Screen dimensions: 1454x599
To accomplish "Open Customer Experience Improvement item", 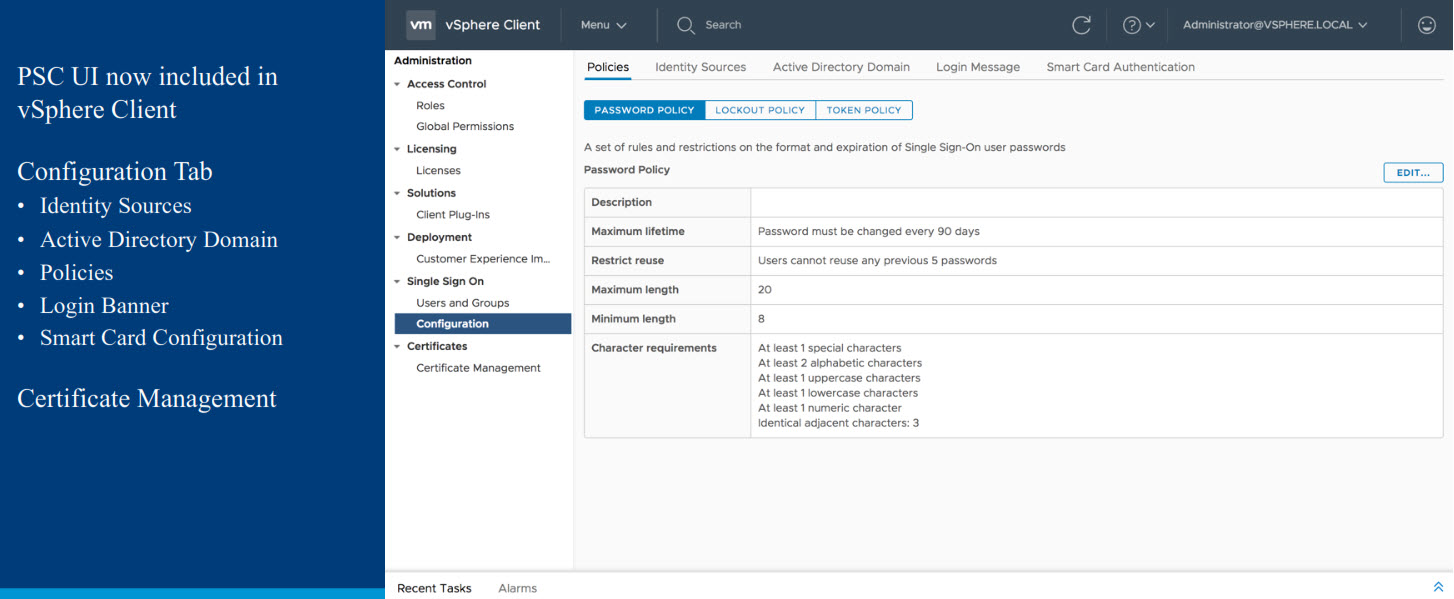I will pyautogui.click(x=484, y=258).
